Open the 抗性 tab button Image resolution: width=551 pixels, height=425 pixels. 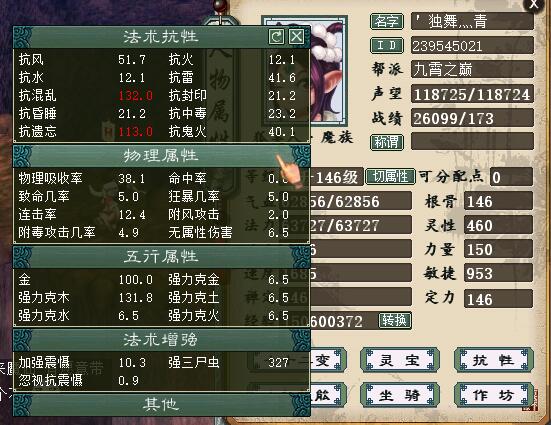coord(494,360)
